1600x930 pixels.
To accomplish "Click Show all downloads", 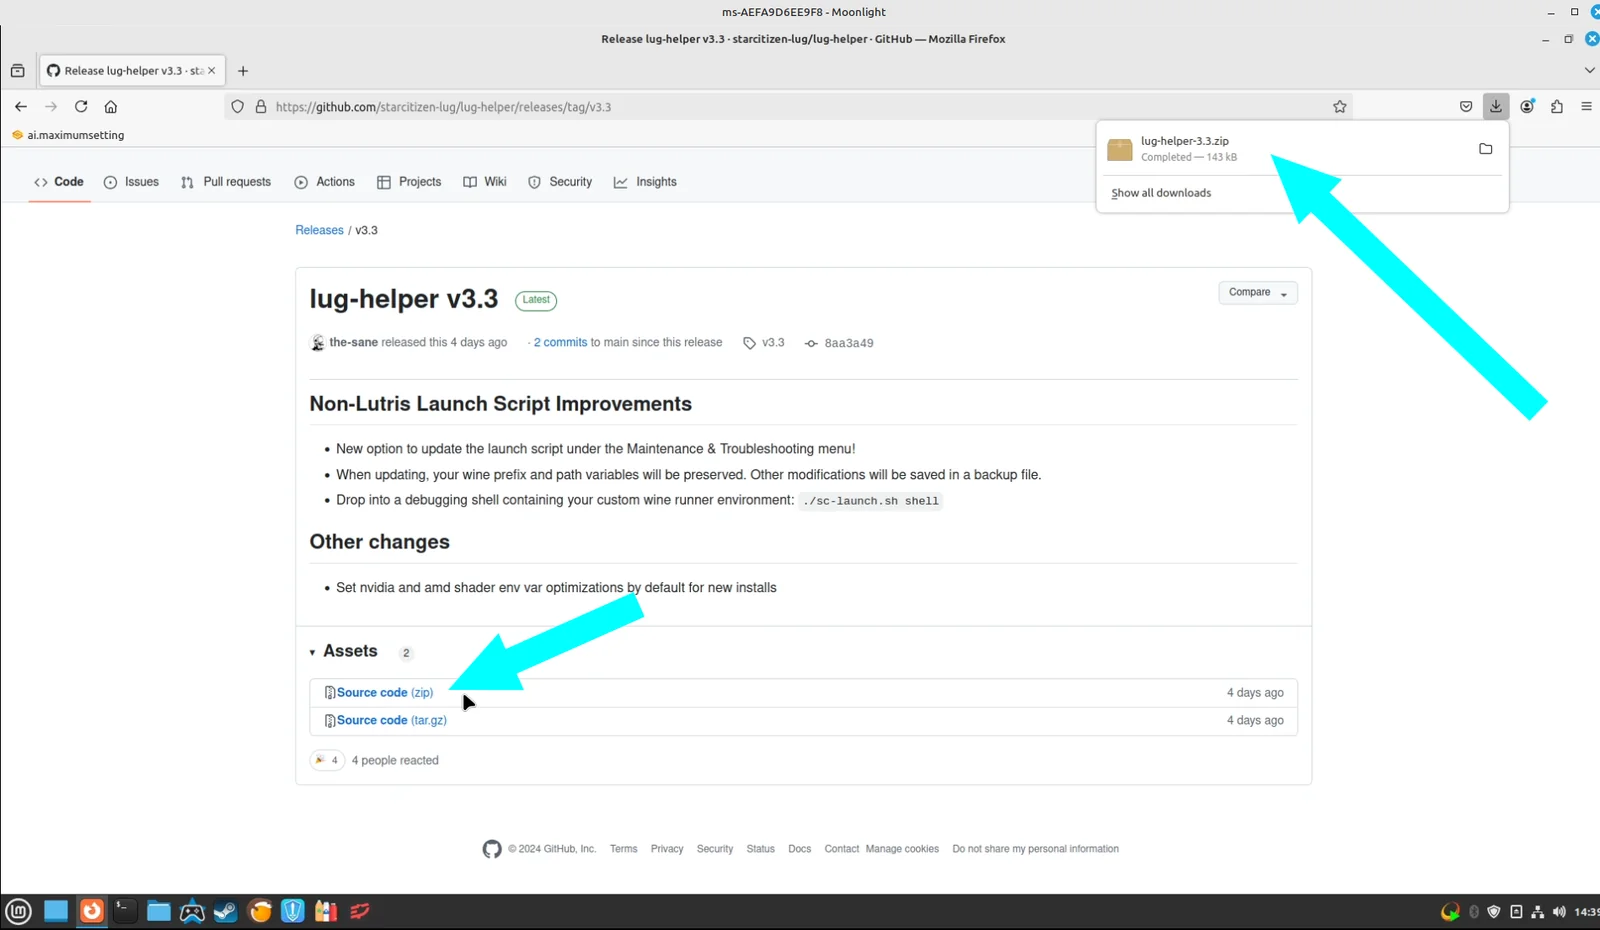I will pyautogui.click(x=1161, y=193).
